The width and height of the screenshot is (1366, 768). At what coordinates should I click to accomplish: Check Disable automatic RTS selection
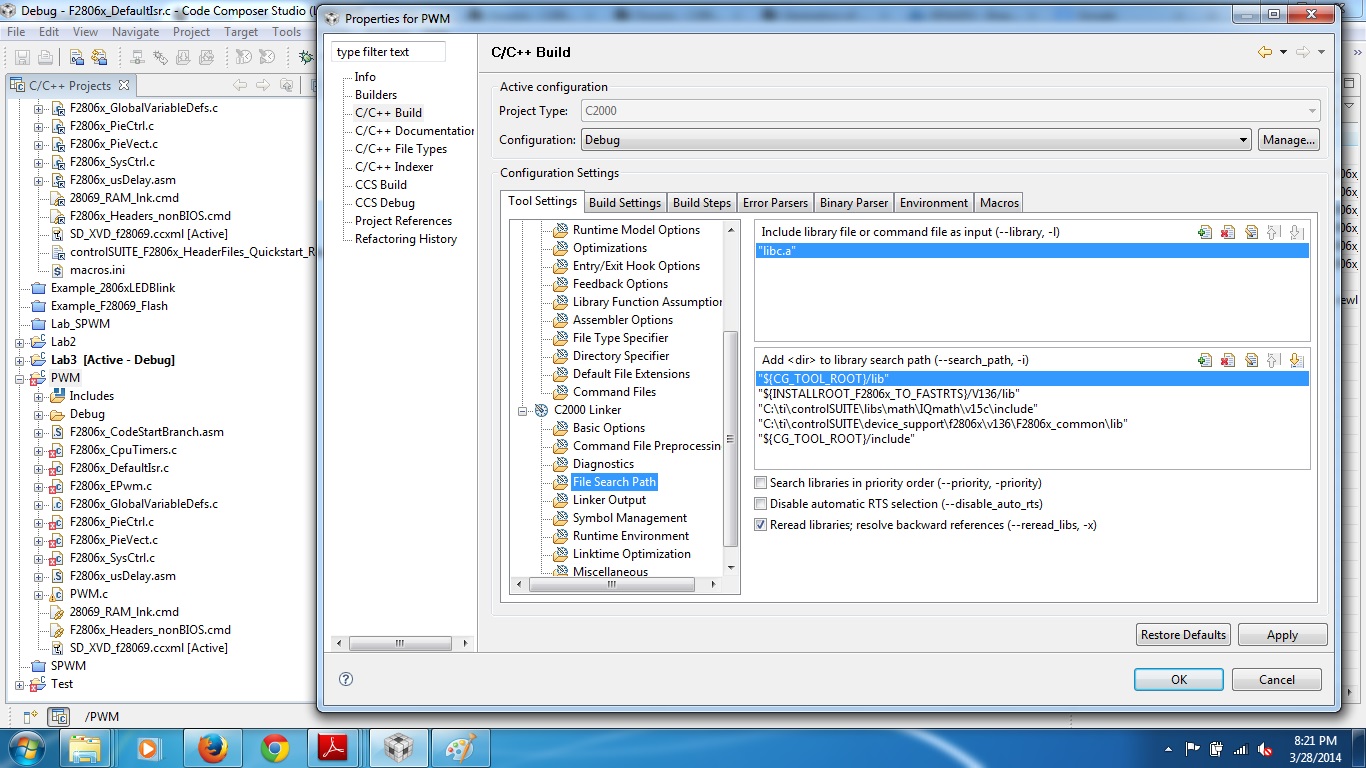(x=760, y=503)
